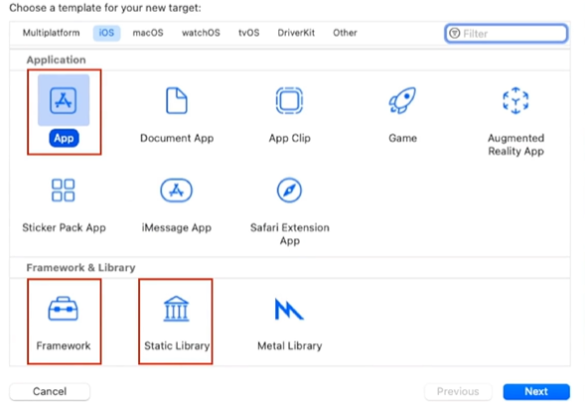Viewport: 585px width, 406px height.
Task: Switch to the Multiplatform tab
Action: pos(51,33)
